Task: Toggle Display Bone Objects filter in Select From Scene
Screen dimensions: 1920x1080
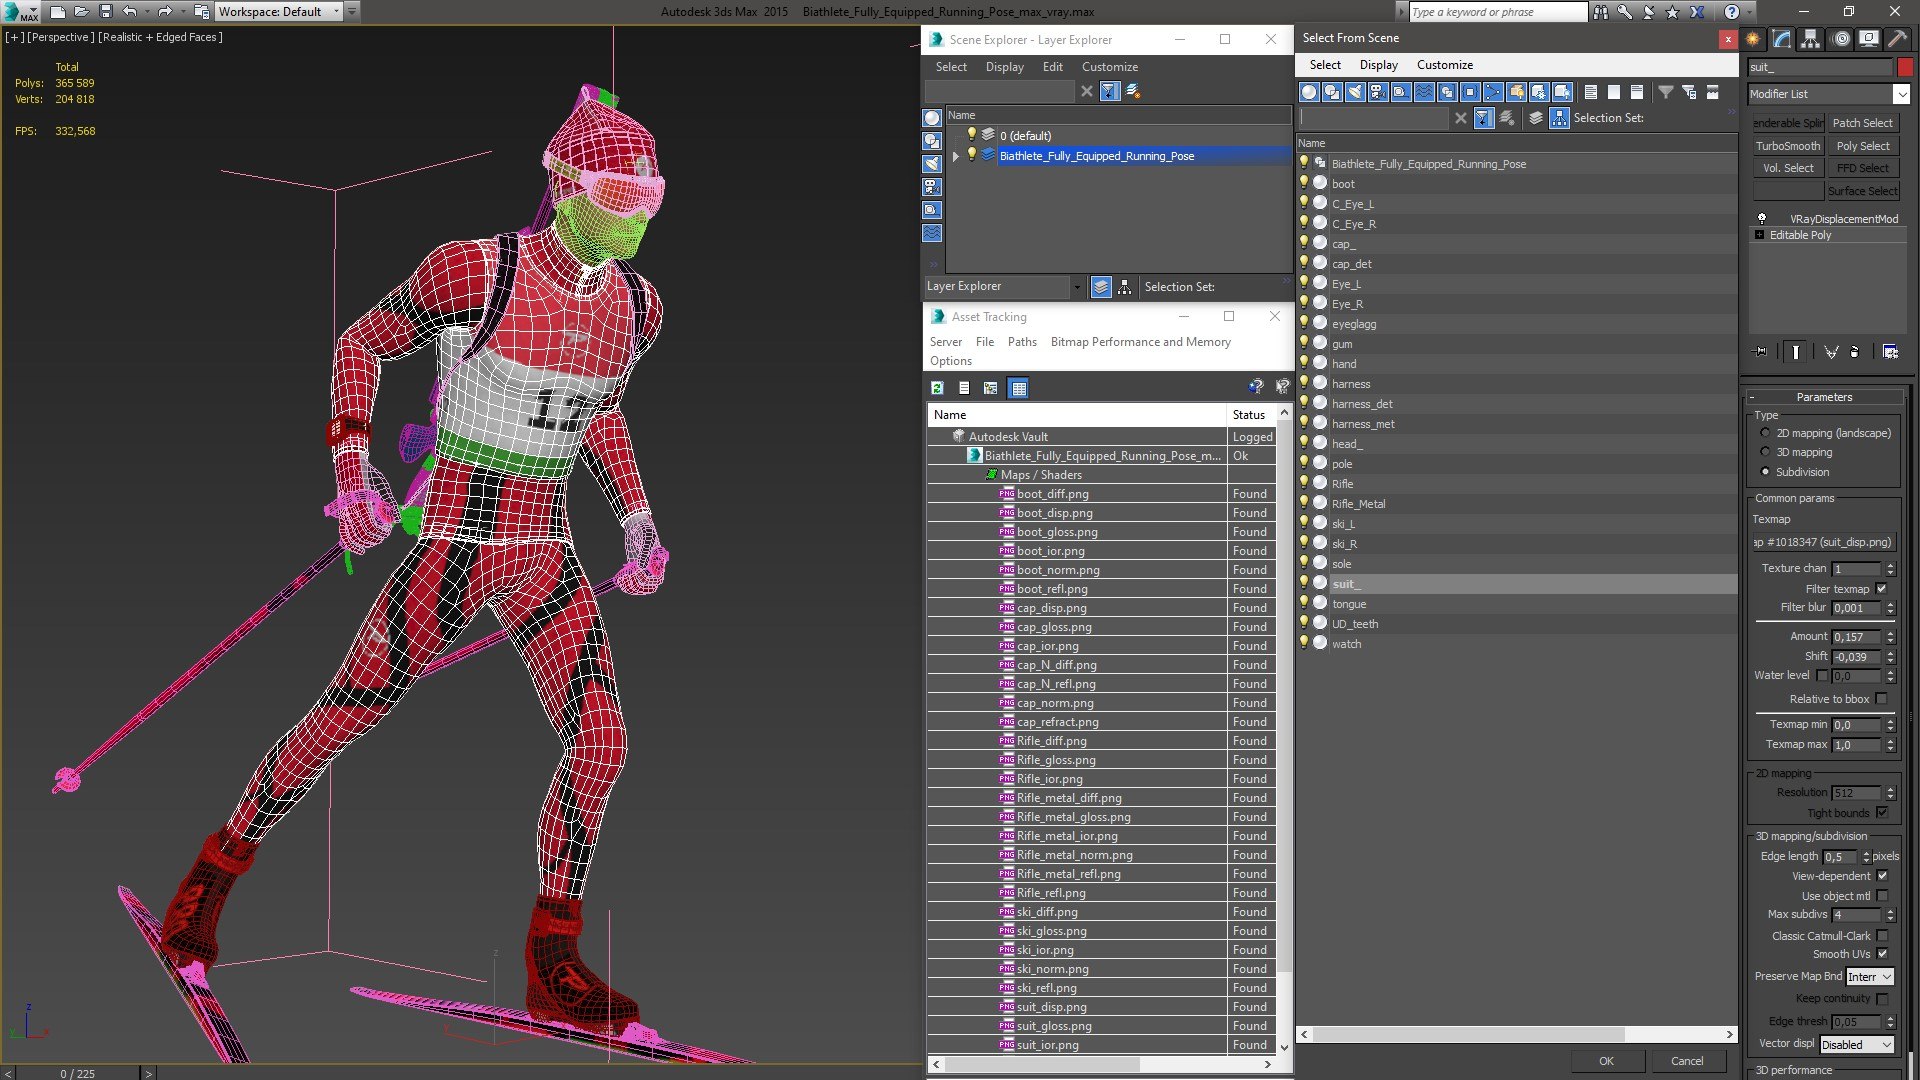Action: pos(1493,92)
